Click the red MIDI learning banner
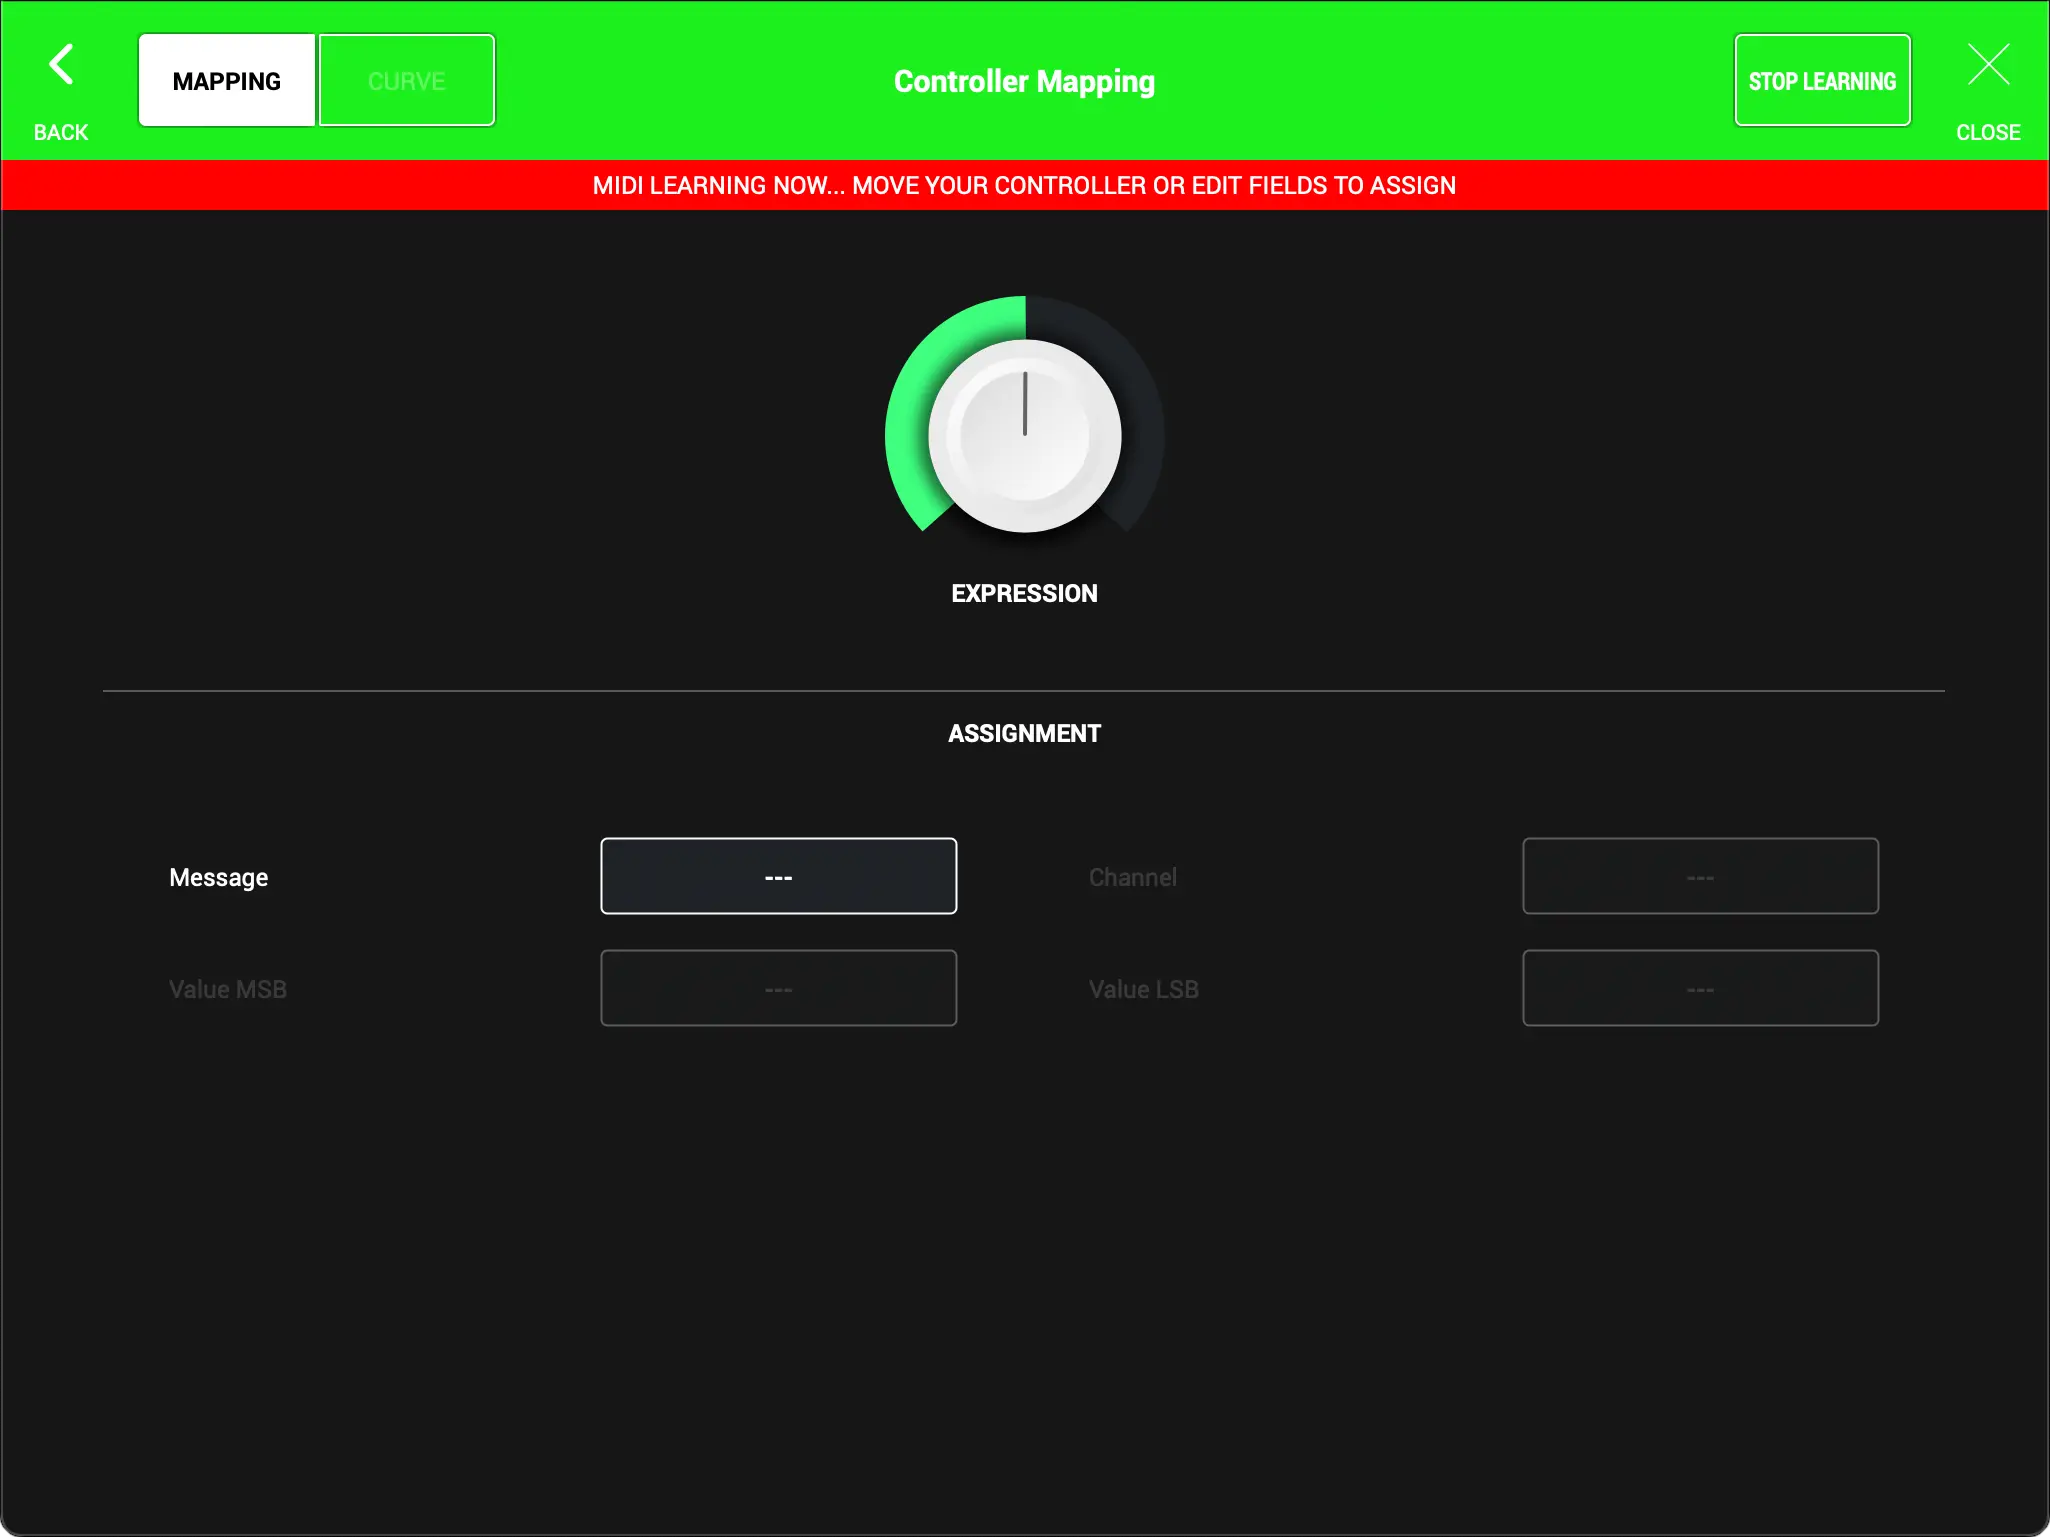 click(1024, 186)
